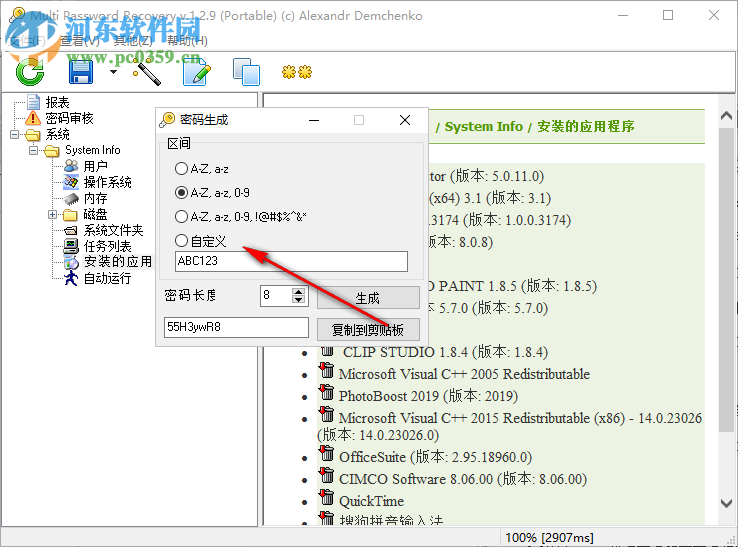The height and width of the screenshot is (547, 738).
Task: Click uninstall icon beside CLIP STUDIO 1.8.4
Action: point(328,351)
